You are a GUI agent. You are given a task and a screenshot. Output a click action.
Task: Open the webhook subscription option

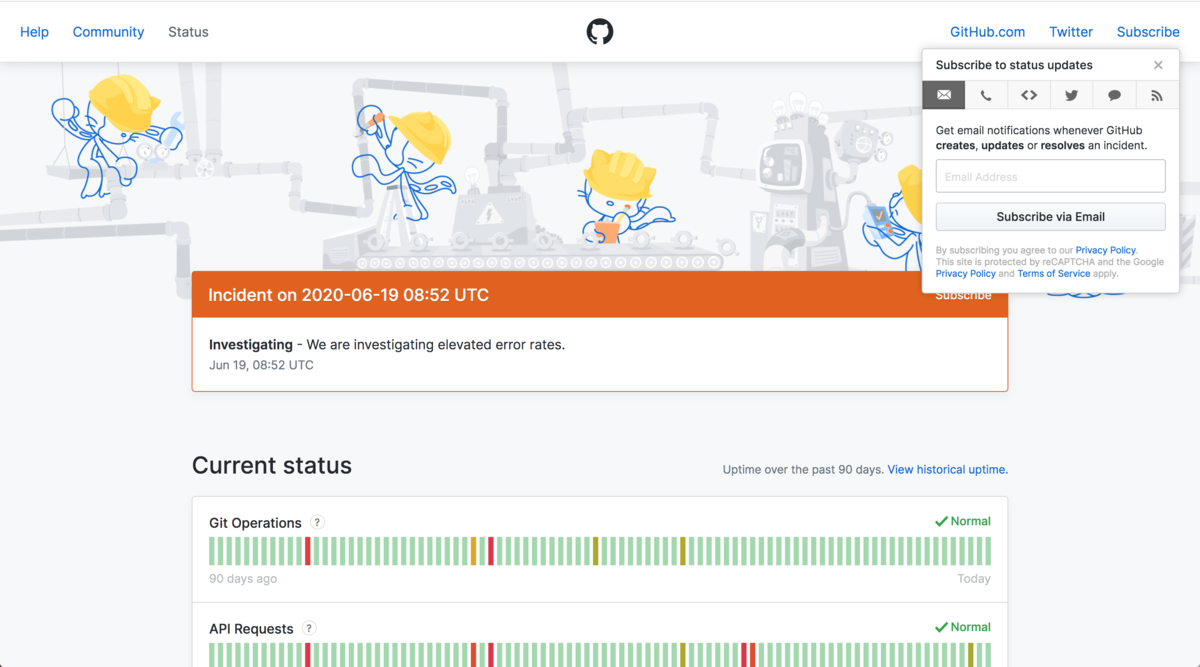tap(1029, 95)
